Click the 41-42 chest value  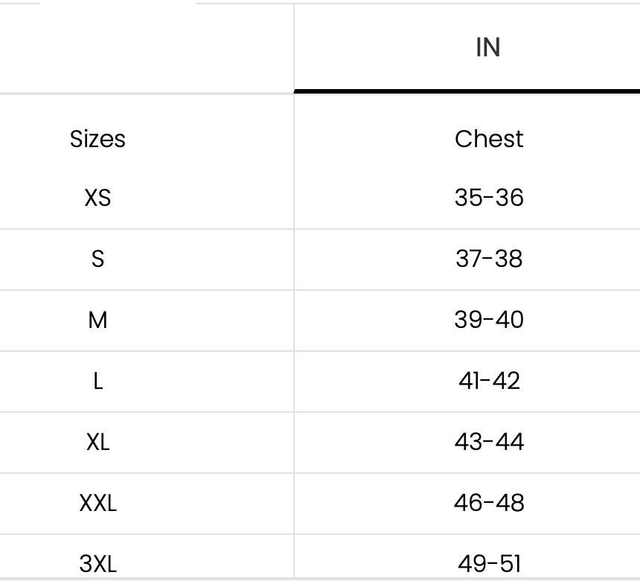pos(489,381)
